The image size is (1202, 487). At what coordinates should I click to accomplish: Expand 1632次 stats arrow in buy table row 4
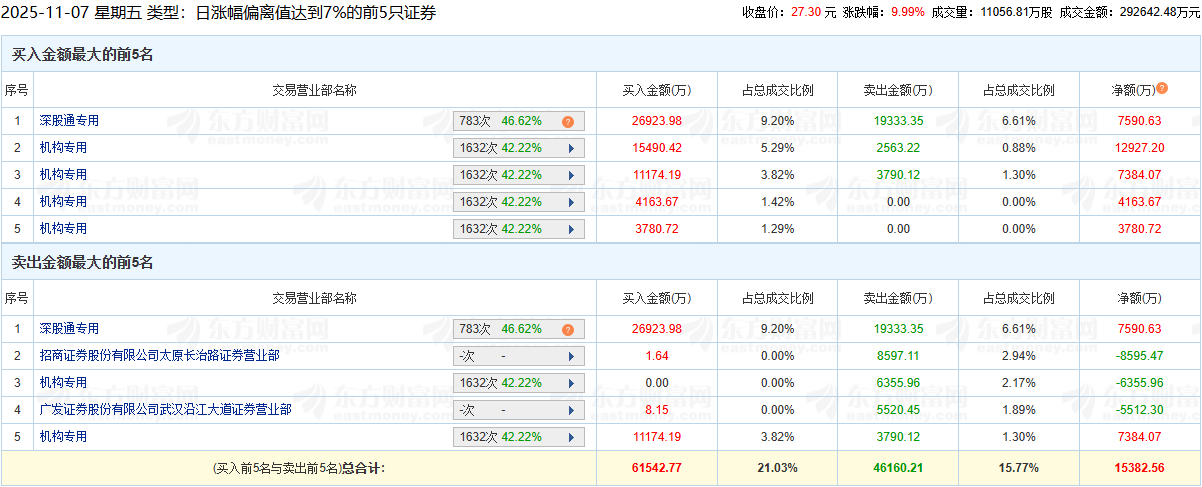click(x=571, y=202)
